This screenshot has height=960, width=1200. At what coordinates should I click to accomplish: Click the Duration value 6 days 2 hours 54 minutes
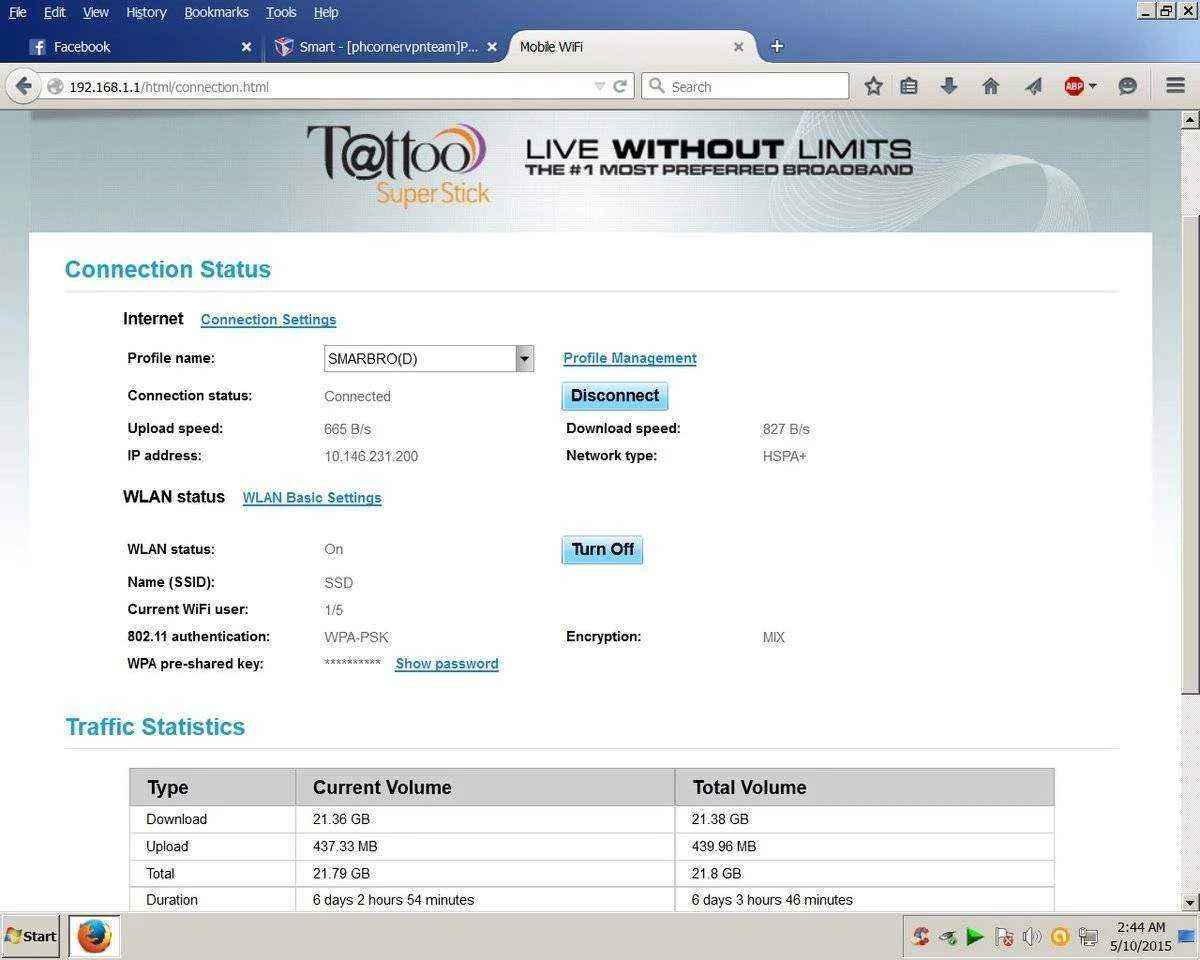393,900
